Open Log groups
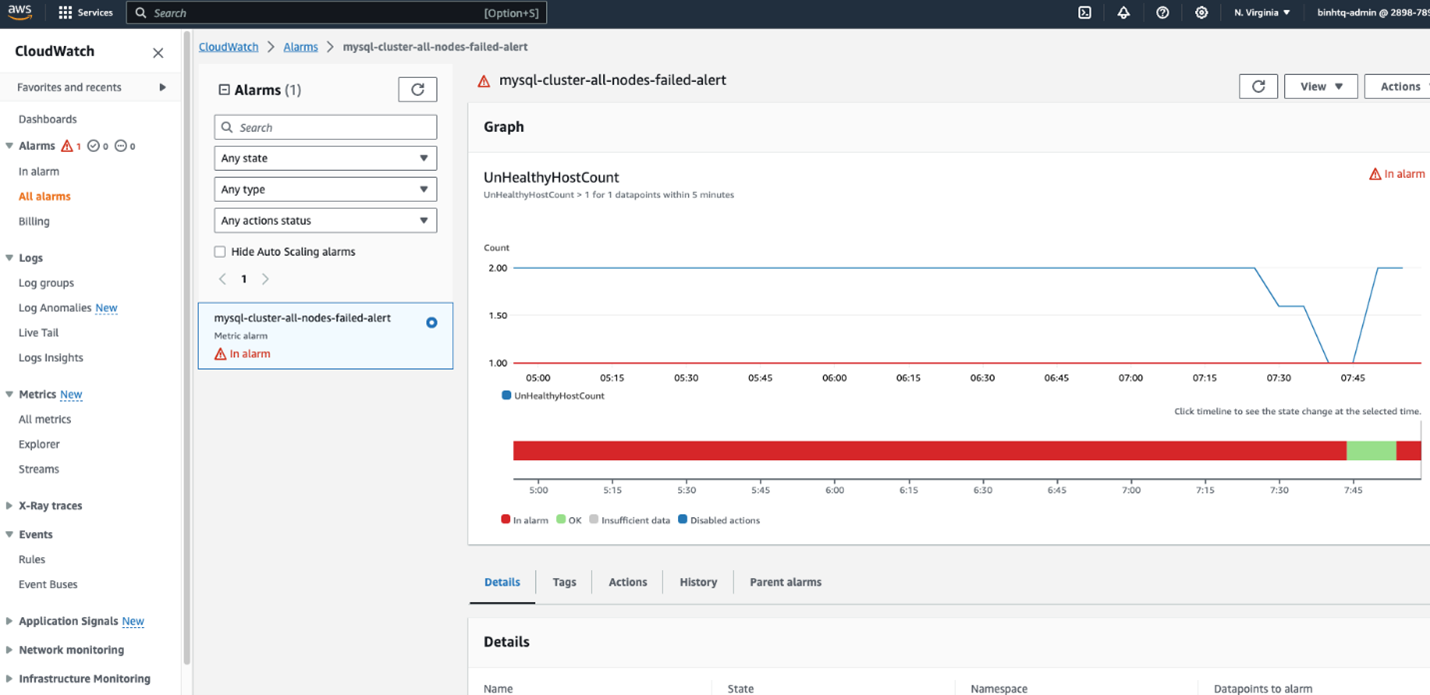1430x695 pixels. pyautogui.click(x=46, y=283)
